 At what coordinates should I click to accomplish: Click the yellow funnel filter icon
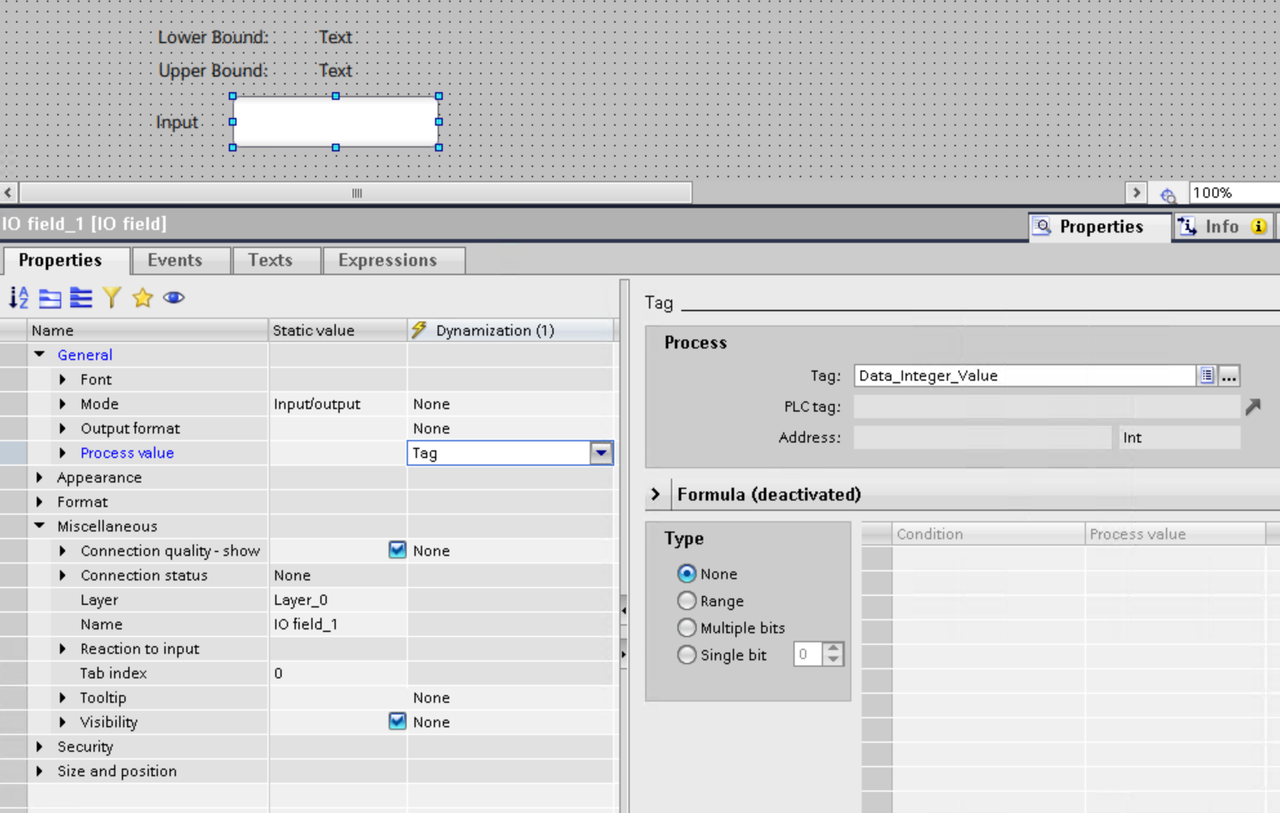112,297
